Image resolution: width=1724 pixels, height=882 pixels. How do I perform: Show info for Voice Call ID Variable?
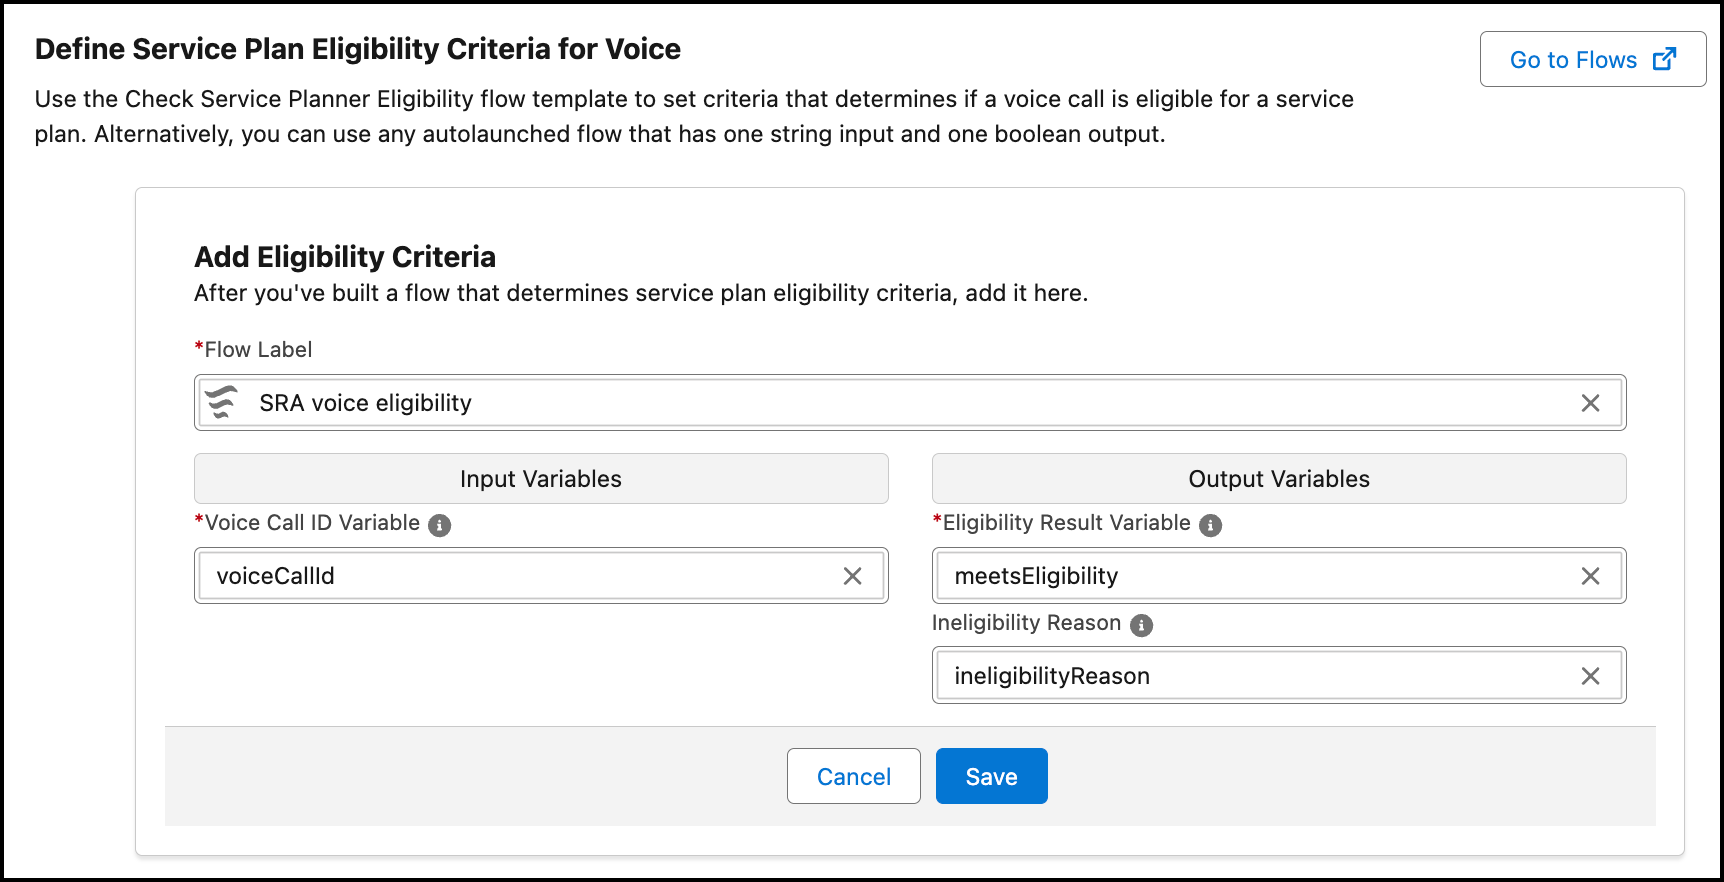pos(439,525)
